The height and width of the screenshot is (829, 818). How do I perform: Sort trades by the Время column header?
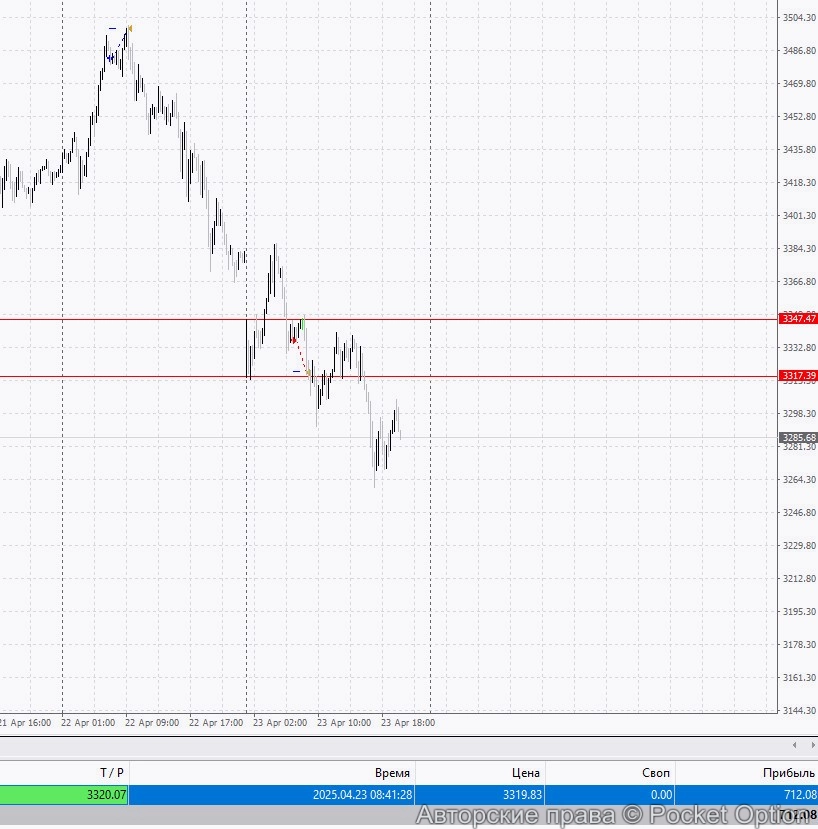[x=395, y=772]
